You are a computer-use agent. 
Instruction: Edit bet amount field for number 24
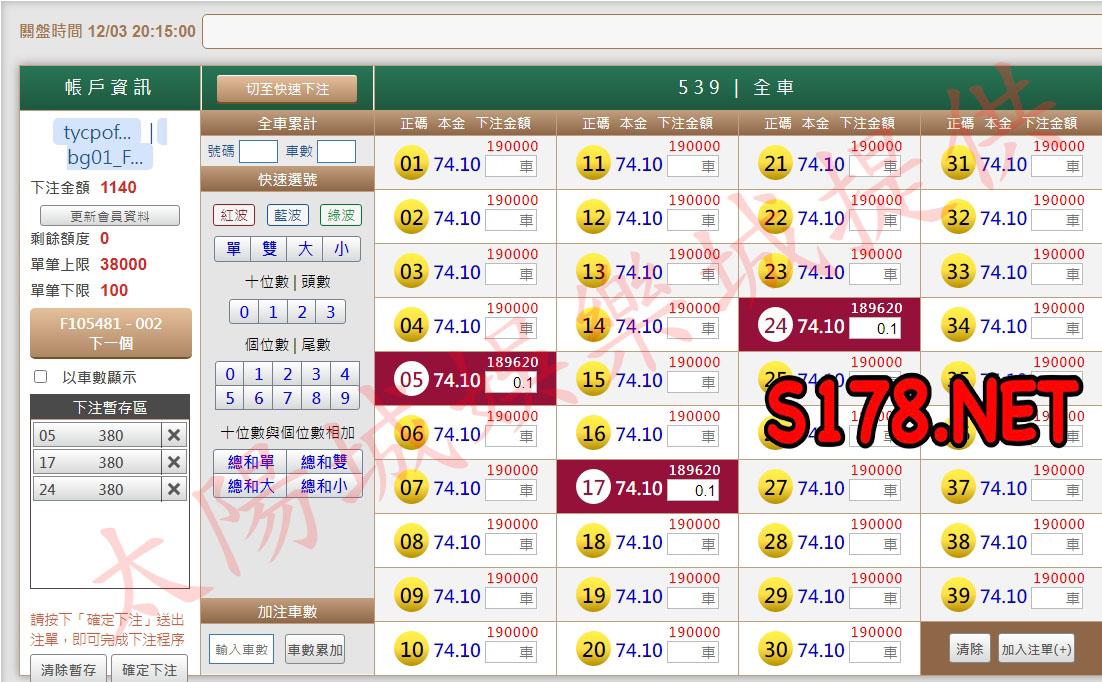875,328
